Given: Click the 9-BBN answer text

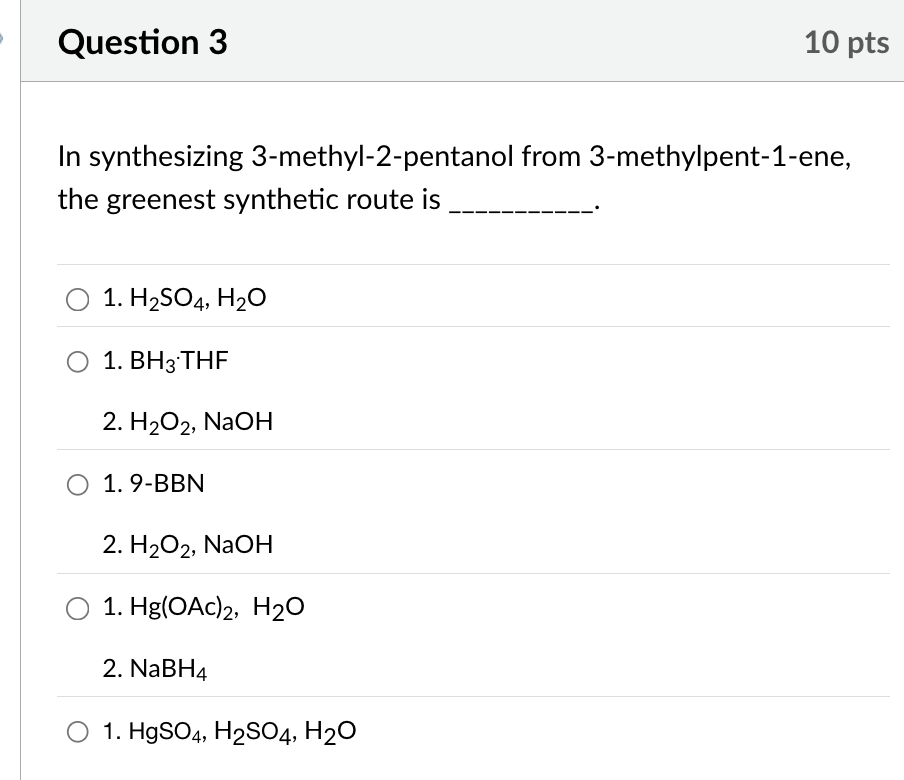Looking at the screenshot, I should (x=153, y=484).
